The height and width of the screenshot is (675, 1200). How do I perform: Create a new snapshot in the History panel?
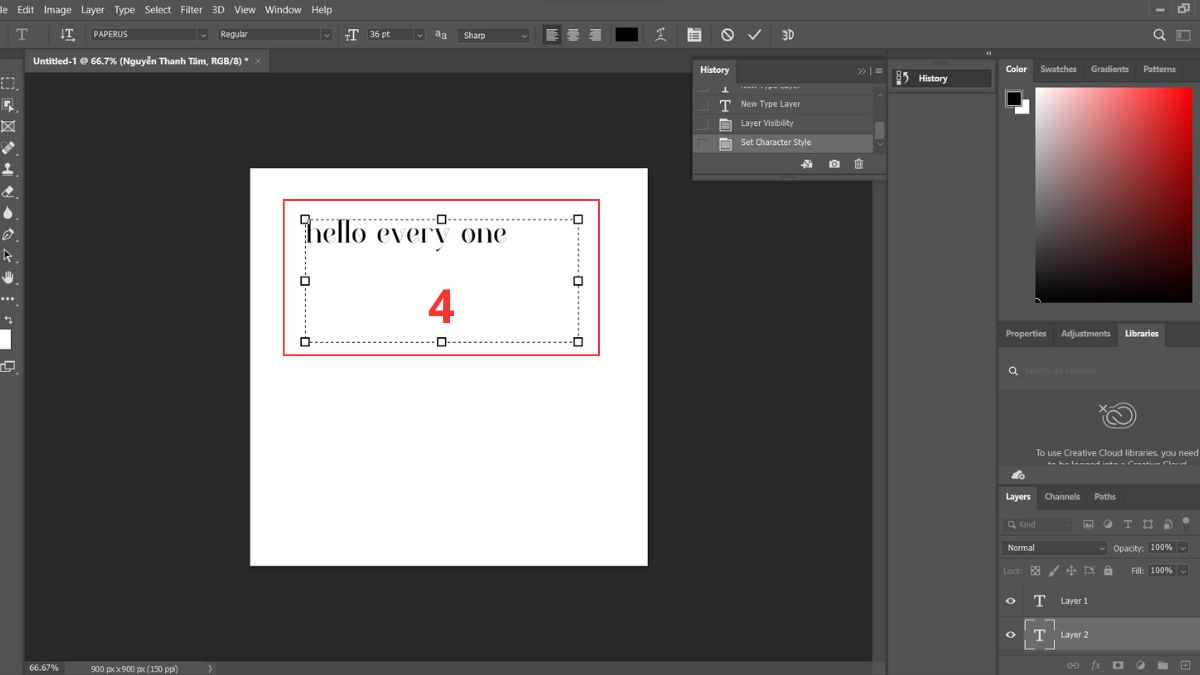pos(833,163)
